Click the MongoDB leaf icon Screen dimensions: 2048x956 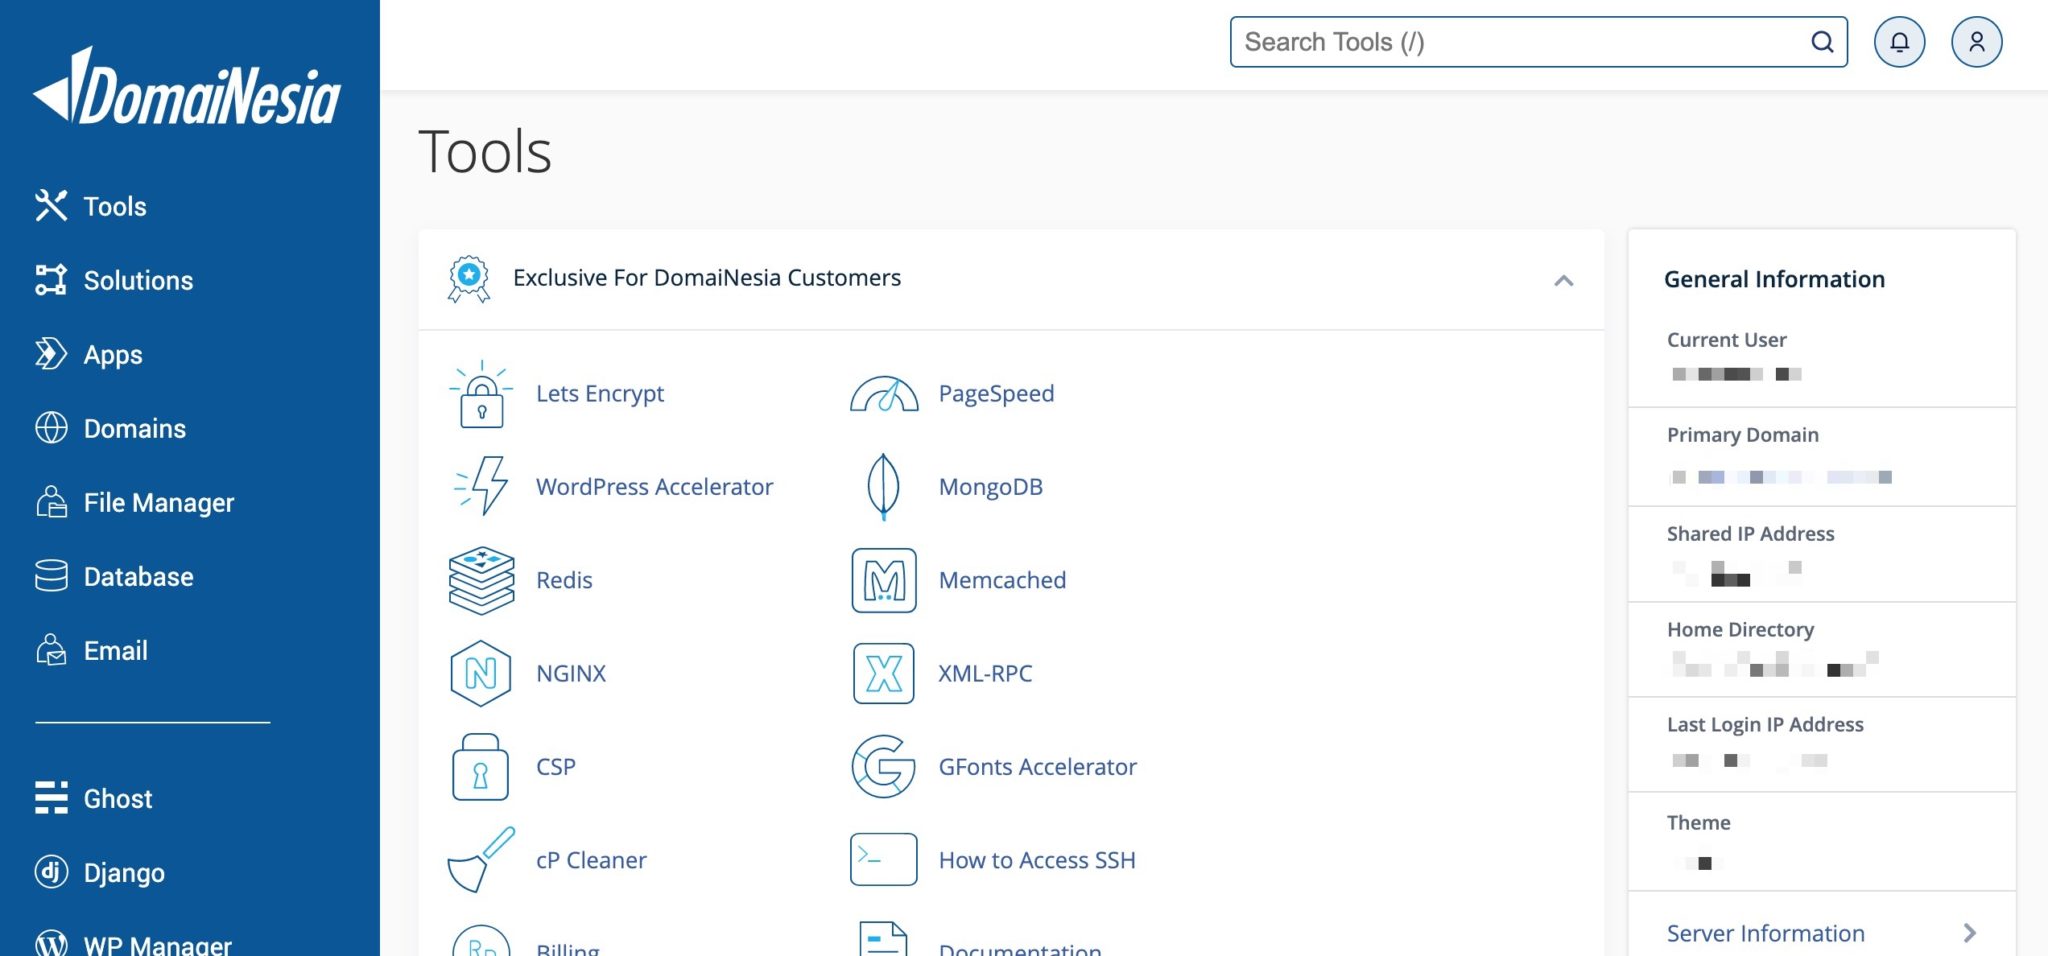click(x=884, y=487)
